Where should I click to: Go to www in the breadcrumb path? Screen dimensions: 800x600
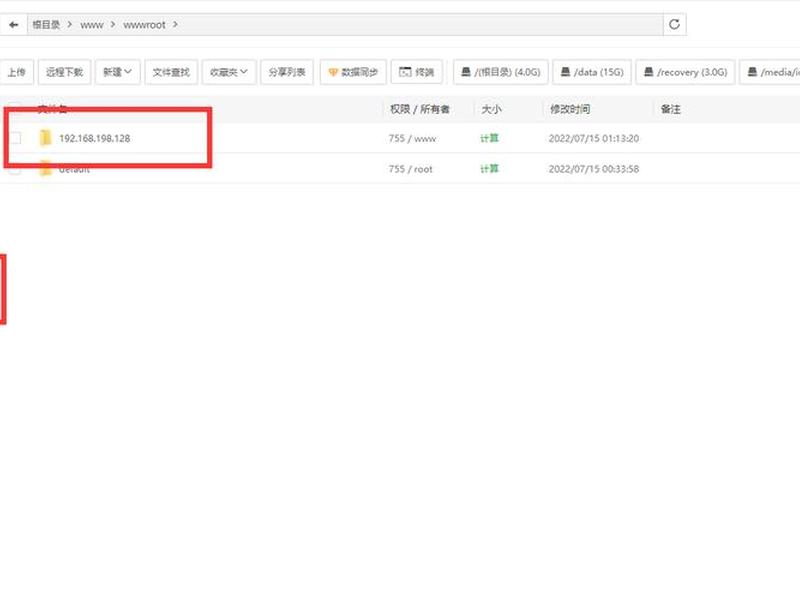[92, 25]
